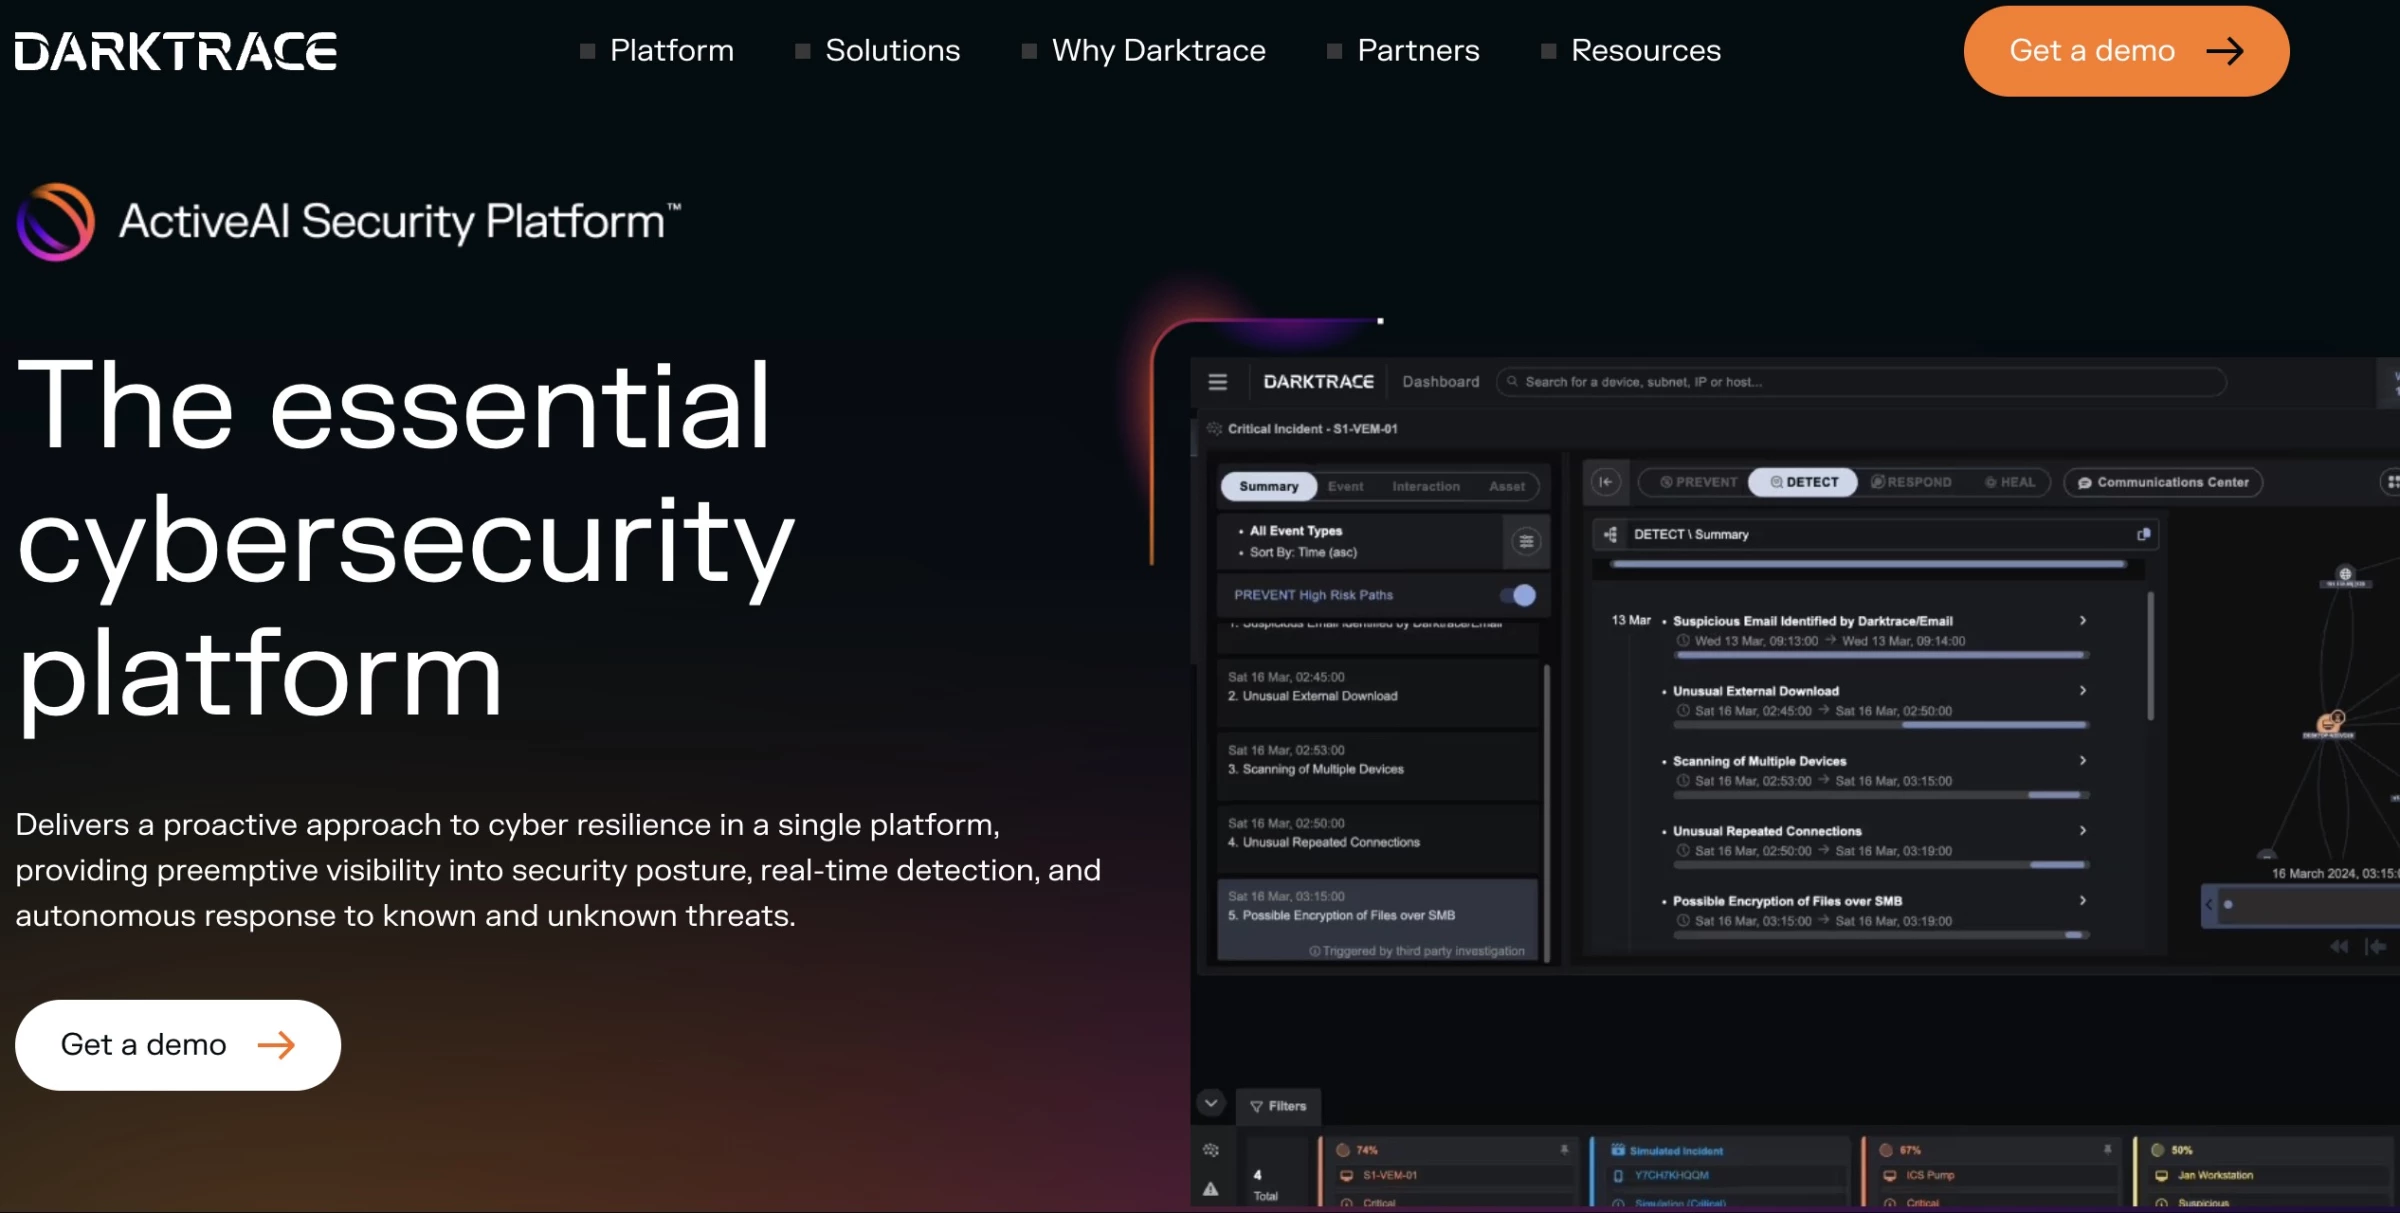
Task: Select '3. Scanning of Multiple Devices' list row
Action: click(1377, 764)
